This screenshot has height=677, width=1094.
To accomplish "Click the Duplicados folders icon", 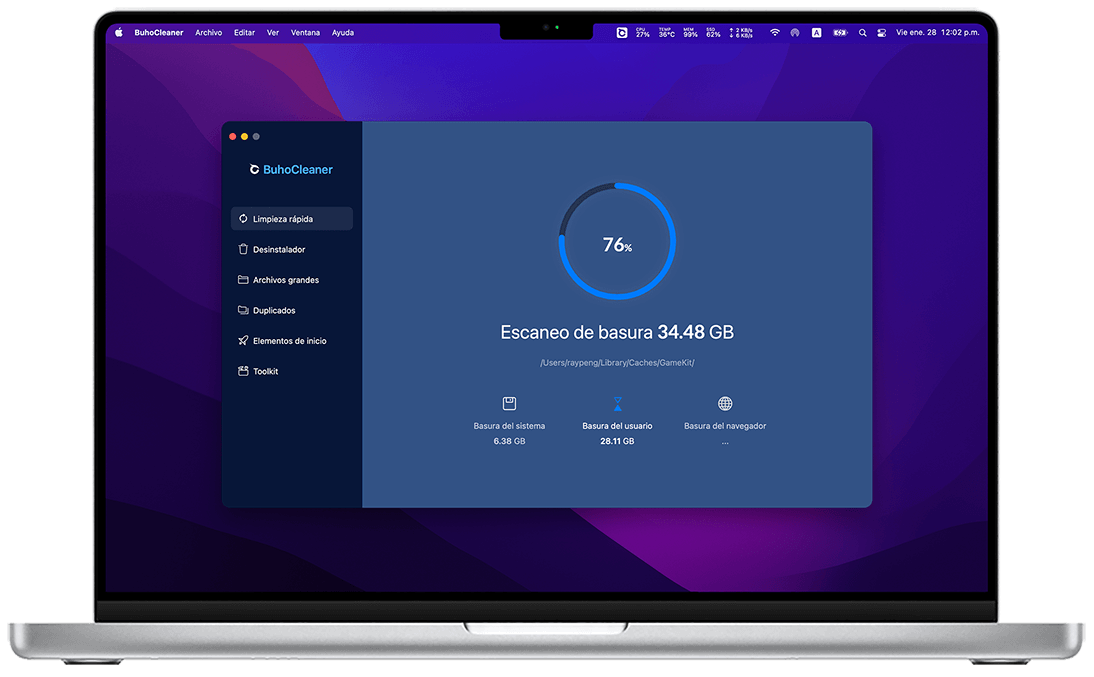I will [x=243, y=310].
